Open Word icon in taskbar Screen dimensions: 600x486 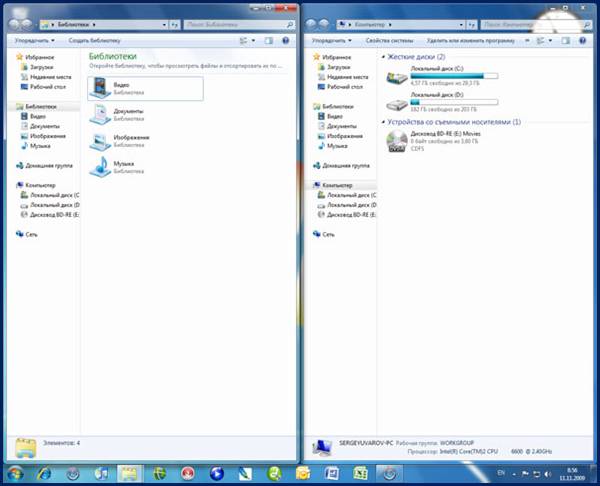pyautogui.click(x=331, y=474)
